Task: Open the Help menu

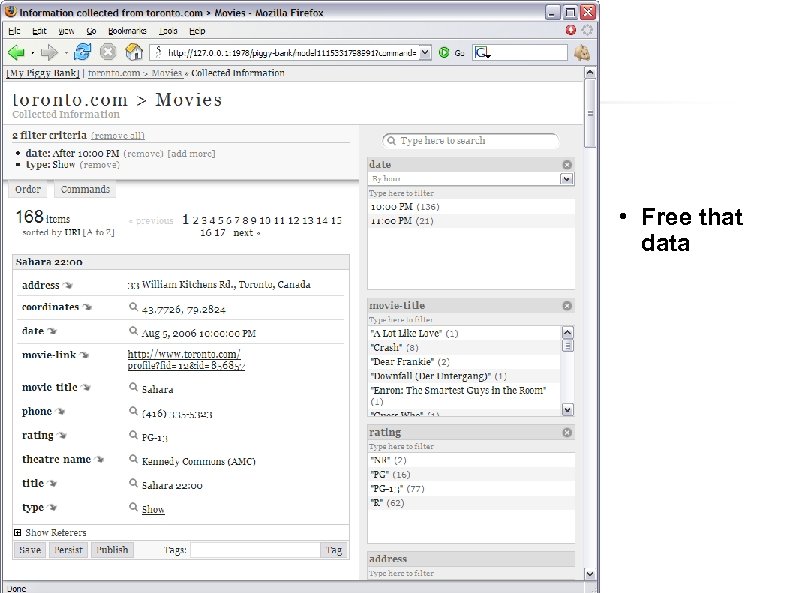Action: pos(197,31)
